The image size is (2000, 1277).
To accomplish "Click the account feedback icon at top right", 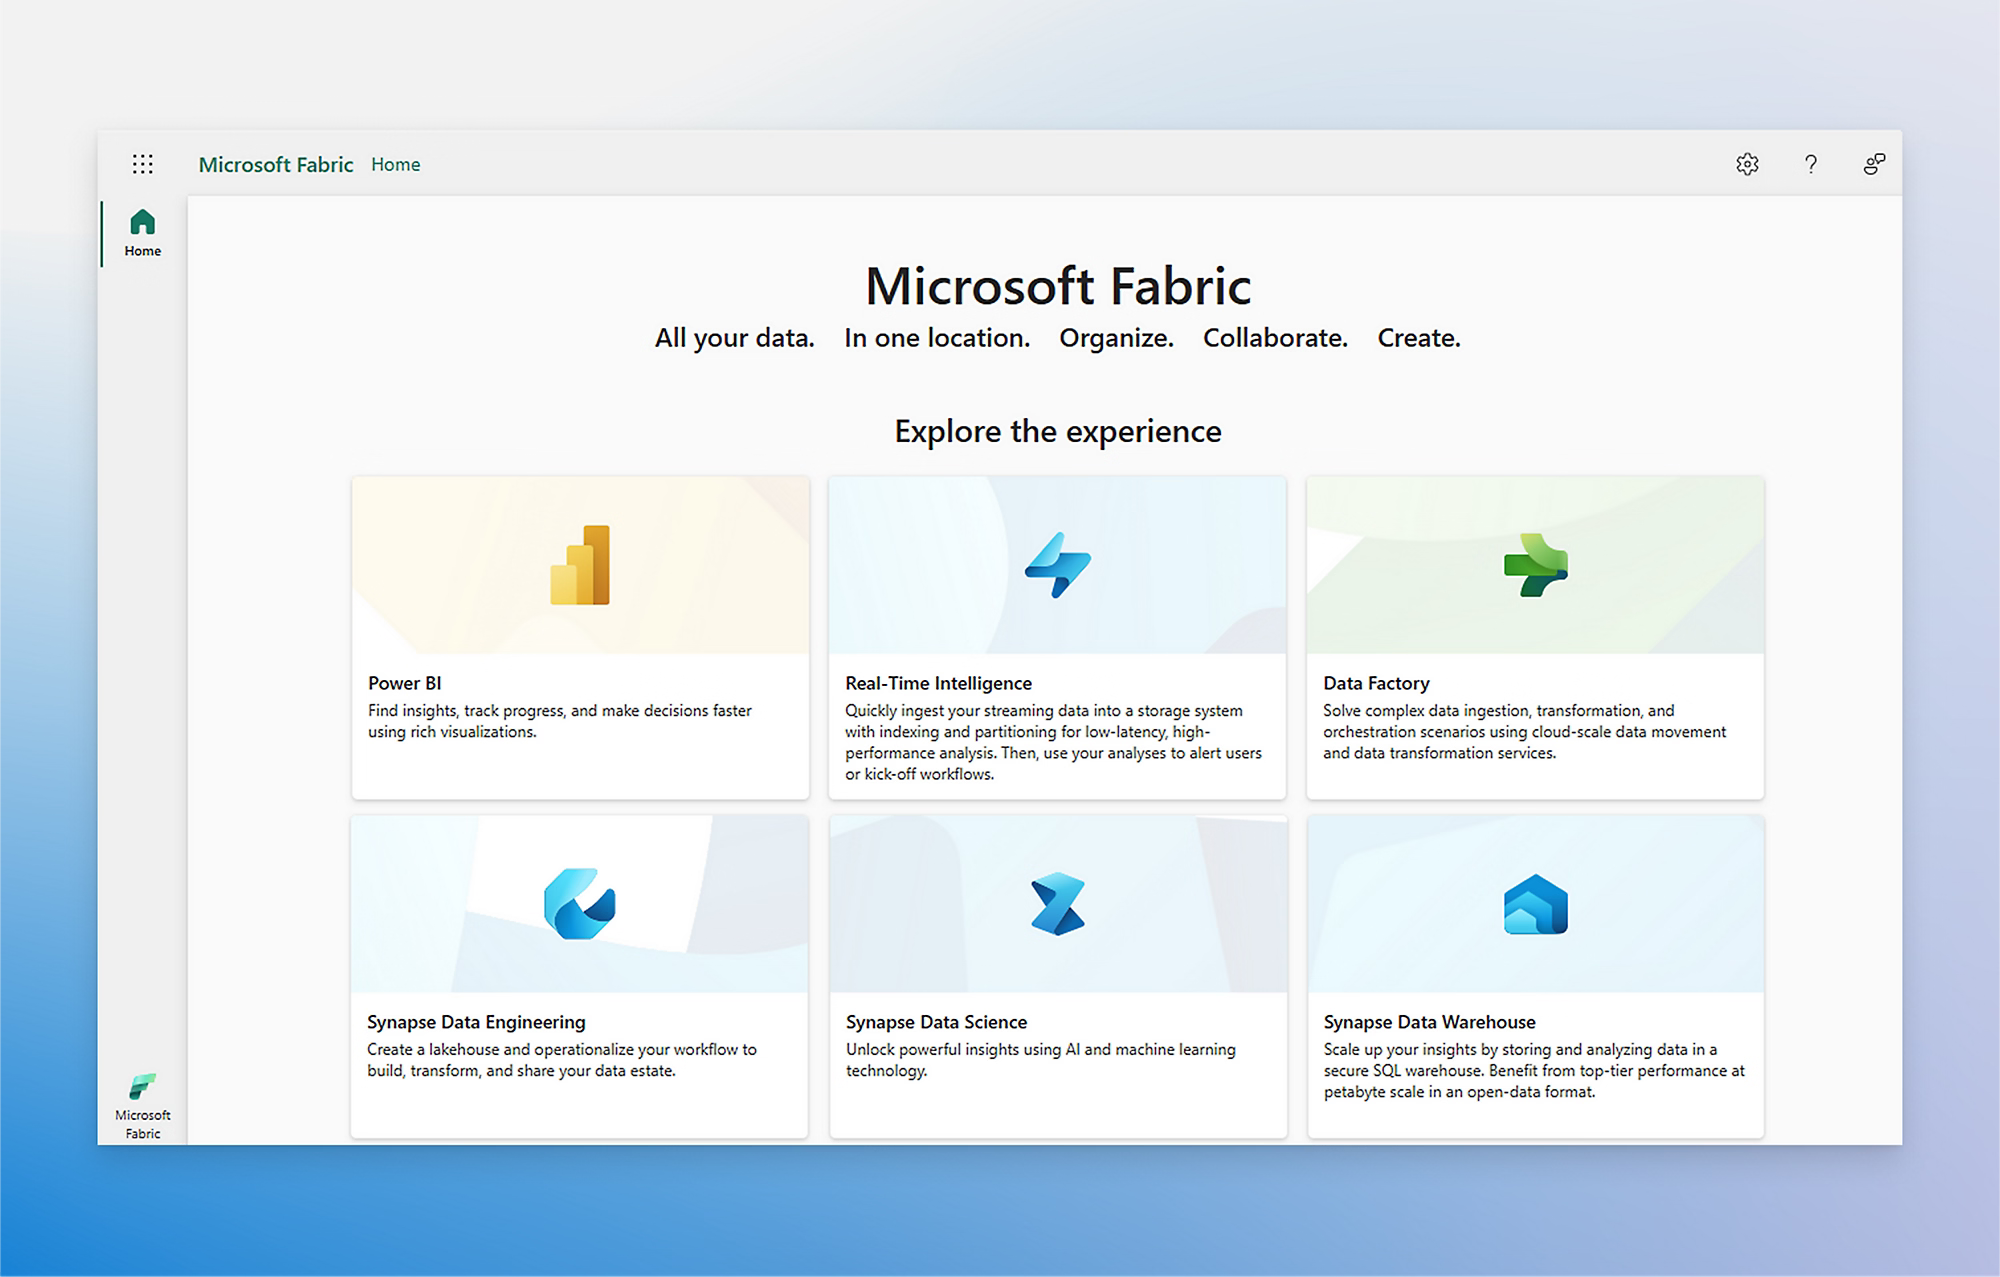I will tap(1874, 164).
